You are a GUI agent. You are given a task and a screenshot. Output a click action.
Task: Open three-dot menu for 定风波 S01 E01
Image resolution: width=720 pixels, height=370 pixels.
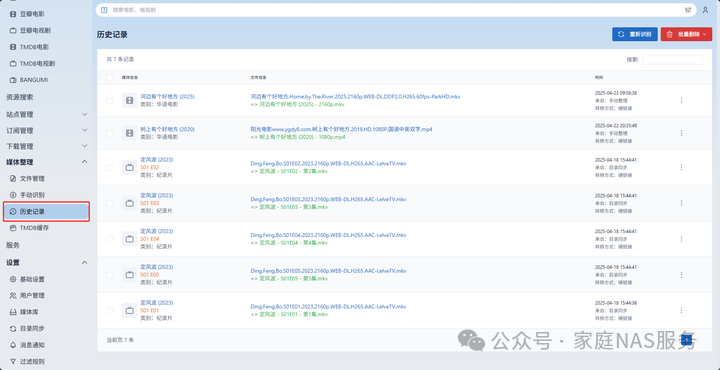point(681,310)
